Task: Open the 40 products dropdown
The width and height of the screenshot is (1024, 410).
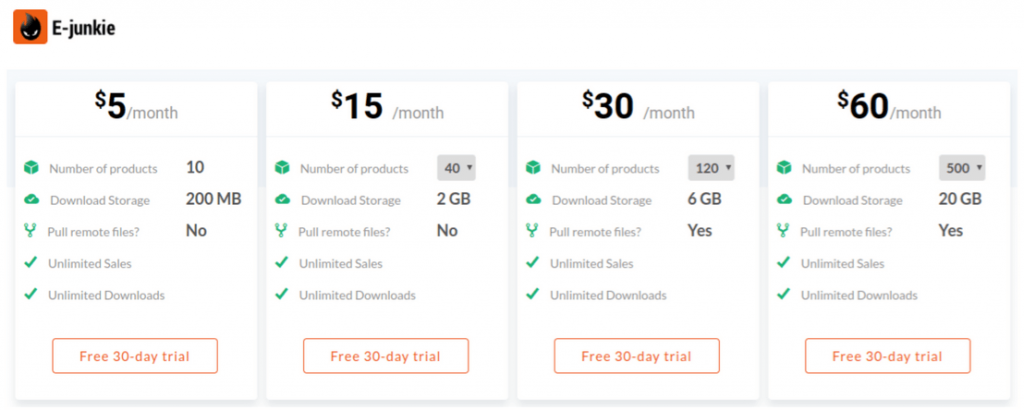Action: 456,168
